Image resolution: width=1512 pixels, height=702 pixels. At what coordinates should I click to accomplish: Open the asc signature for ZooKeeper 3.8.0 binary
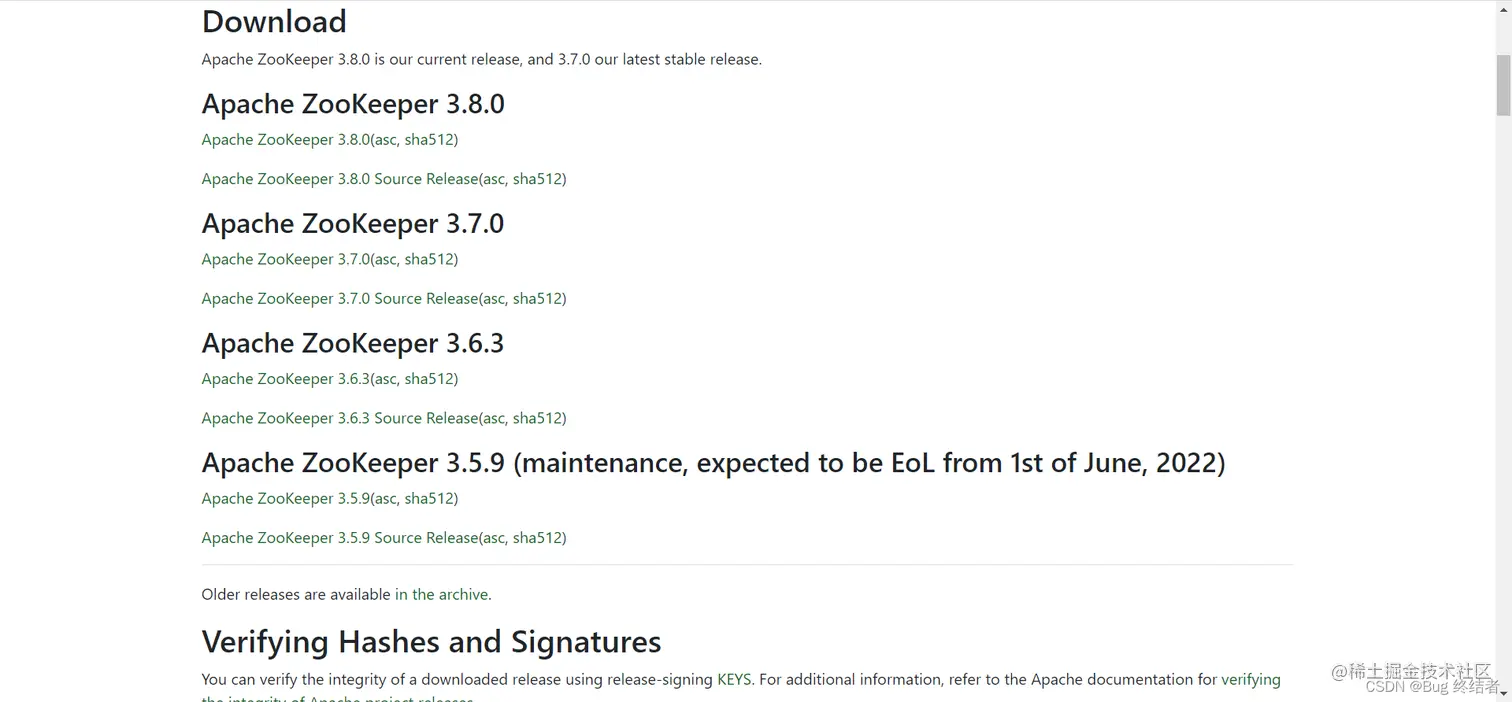[x=385, y=139]
